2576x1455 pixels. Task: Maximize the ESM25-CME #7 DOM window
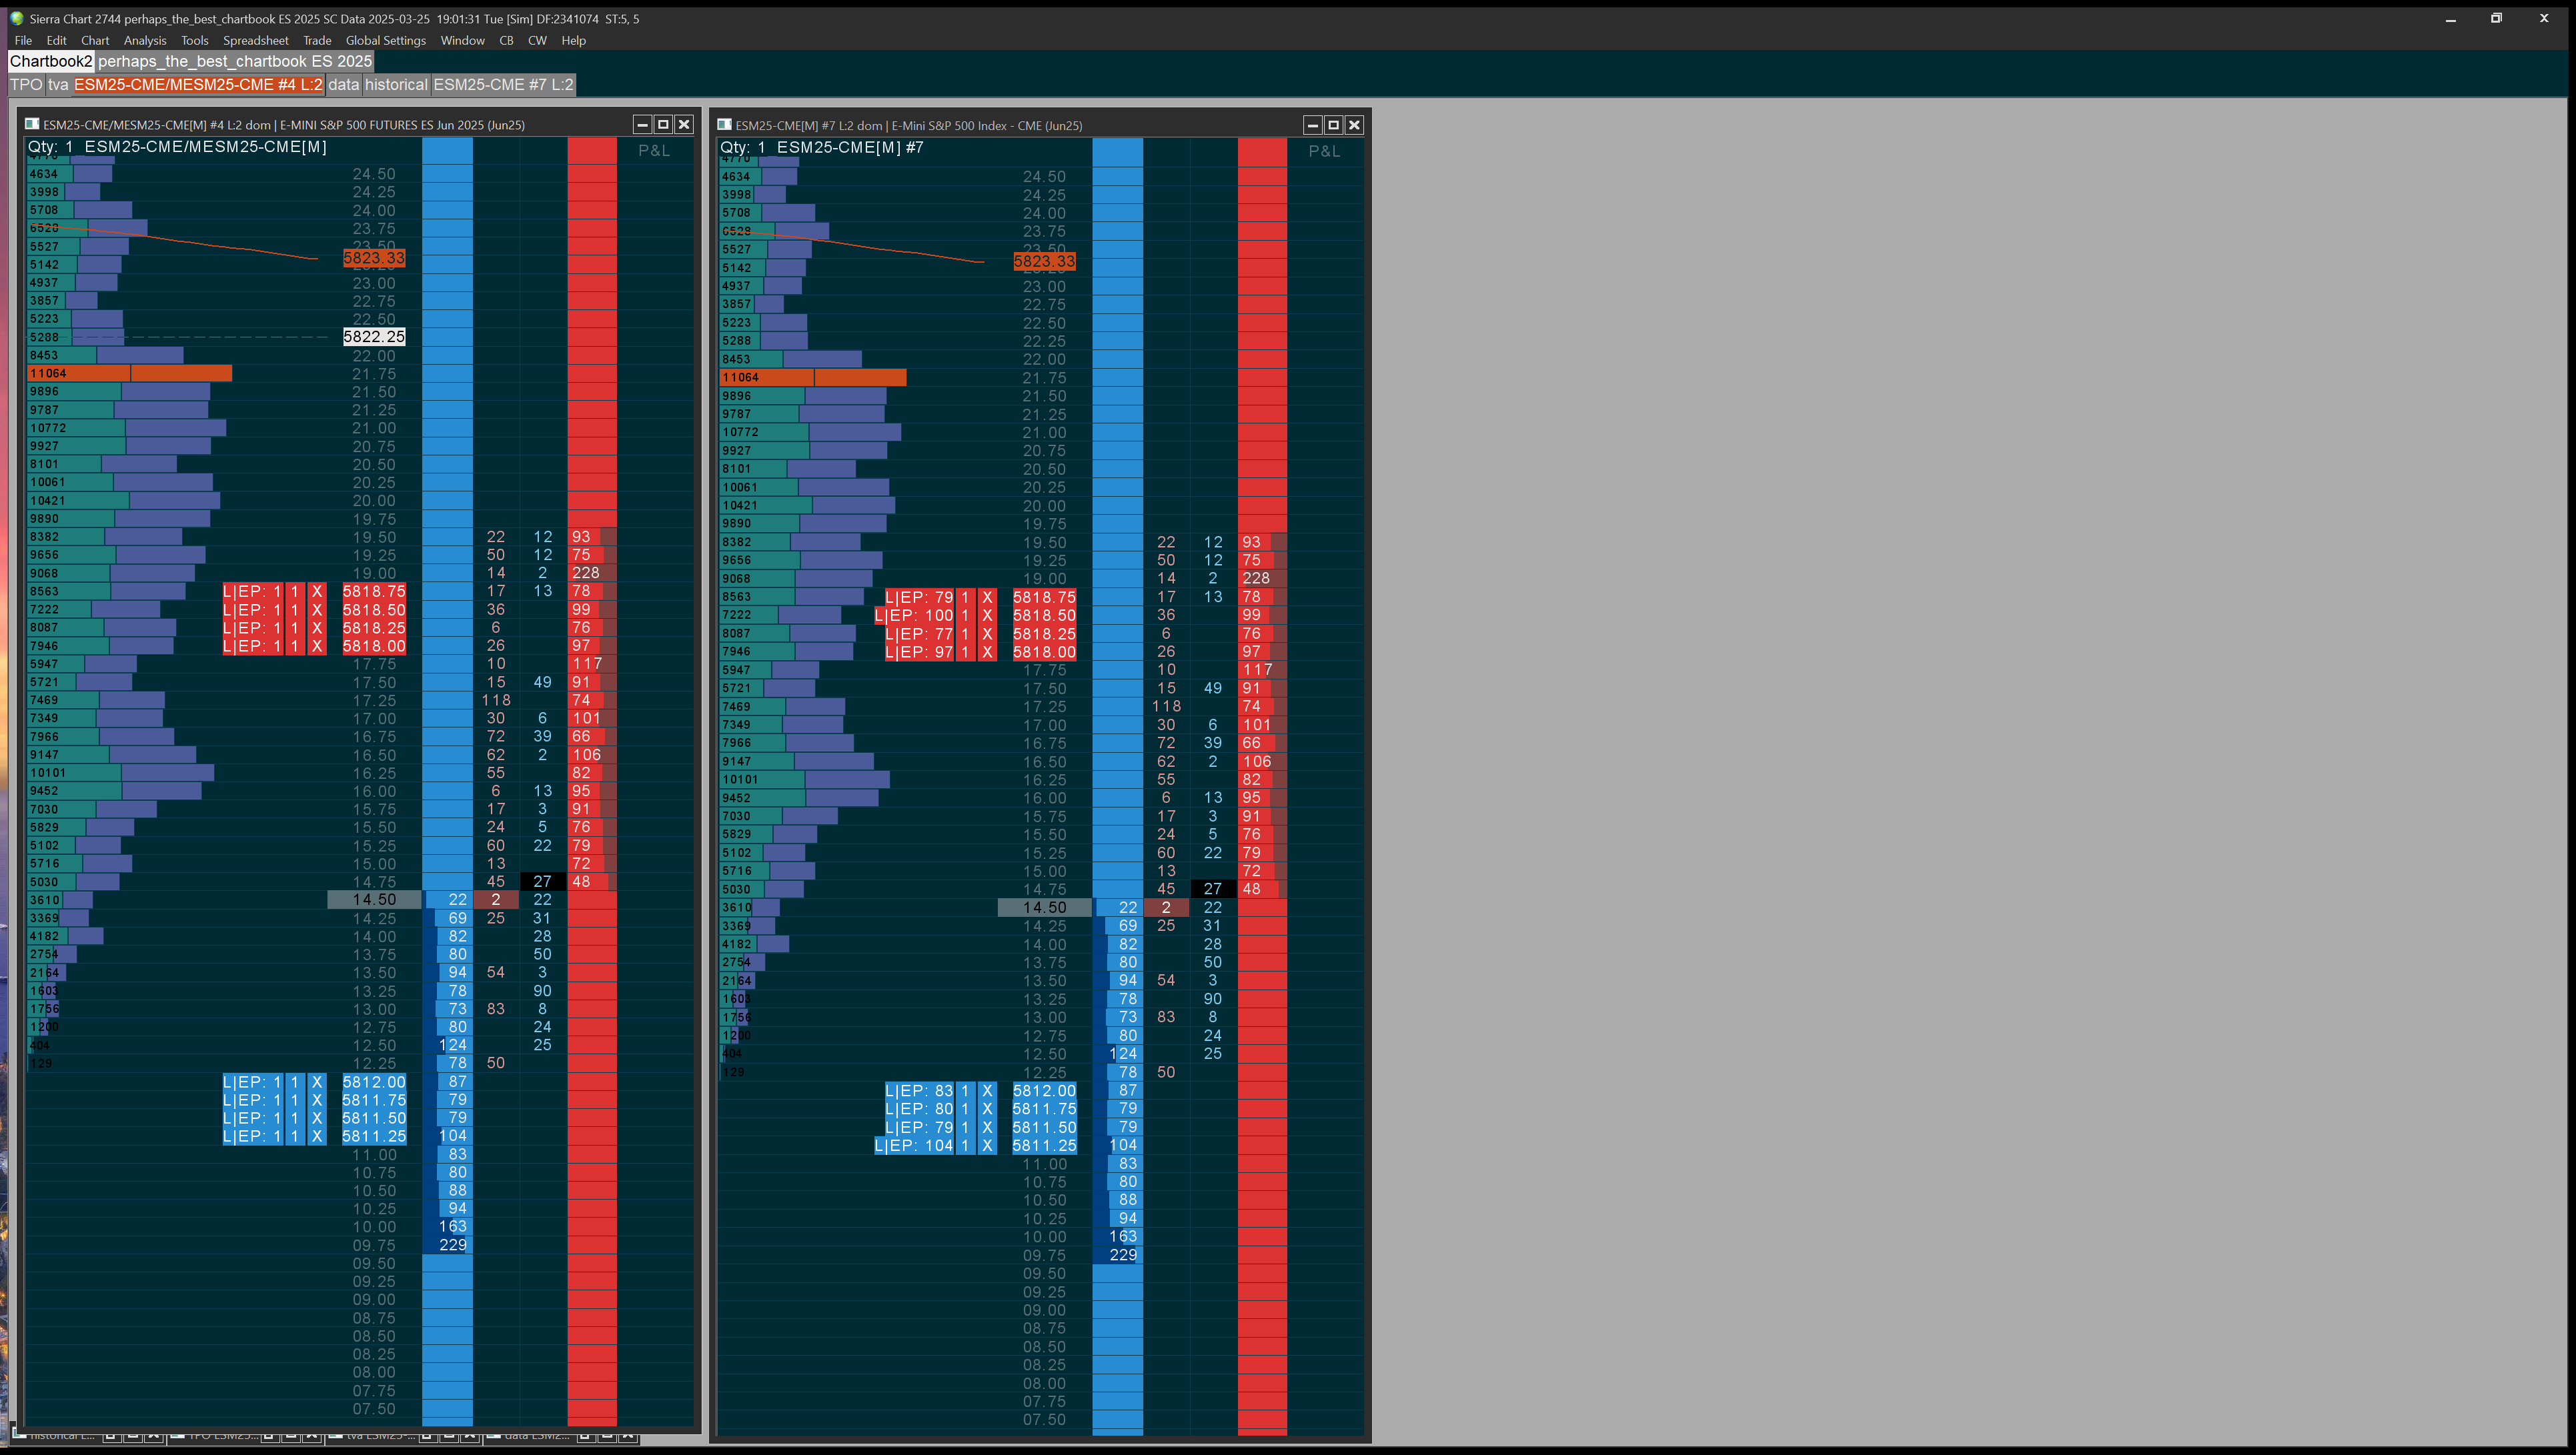[x=1333, y=125]
